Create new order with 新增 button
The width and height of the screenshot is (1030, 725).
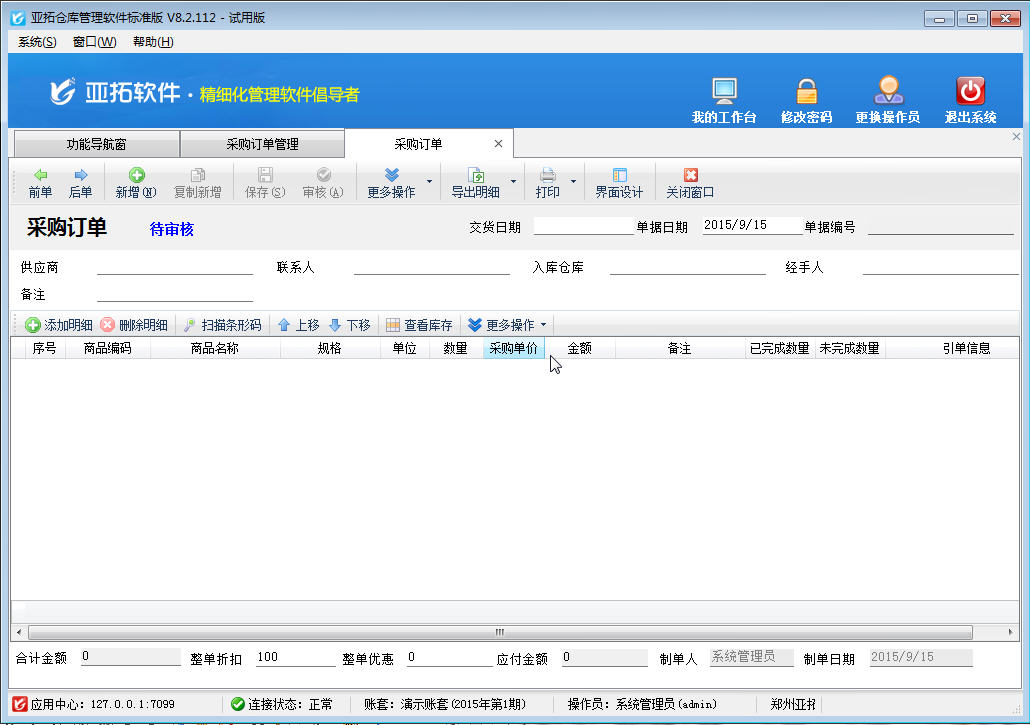[136, 183]
